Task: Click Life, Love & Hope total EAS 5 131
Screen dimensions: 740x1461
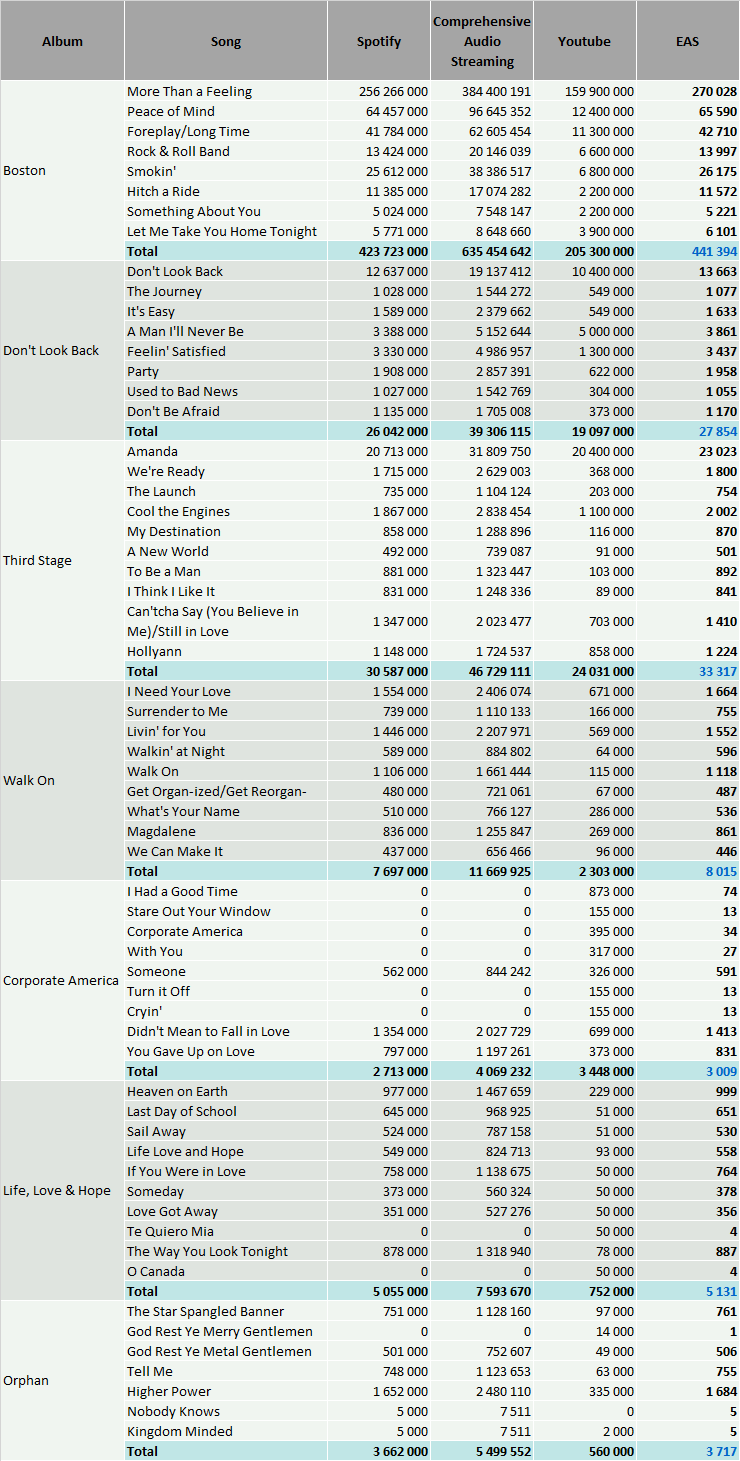Action: coord(688,1291)
